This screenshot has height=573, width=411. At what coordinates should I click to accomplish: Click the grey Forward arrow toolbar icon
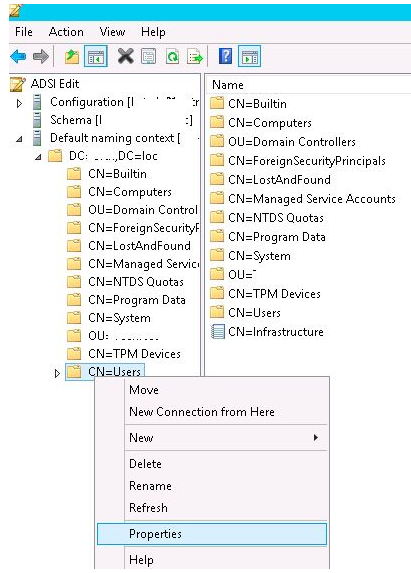tap(41, 57)
